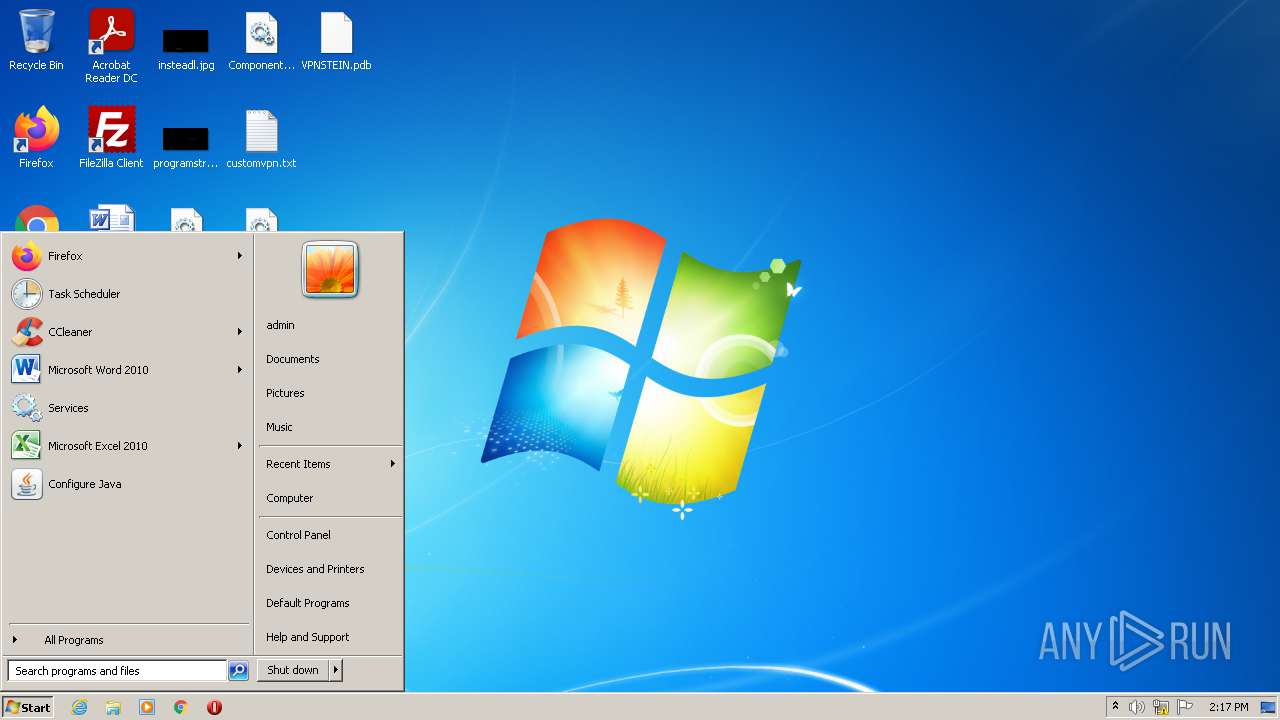
Task: Launch Windows Media Player from taskbar
Action: (x=147, y=707)
